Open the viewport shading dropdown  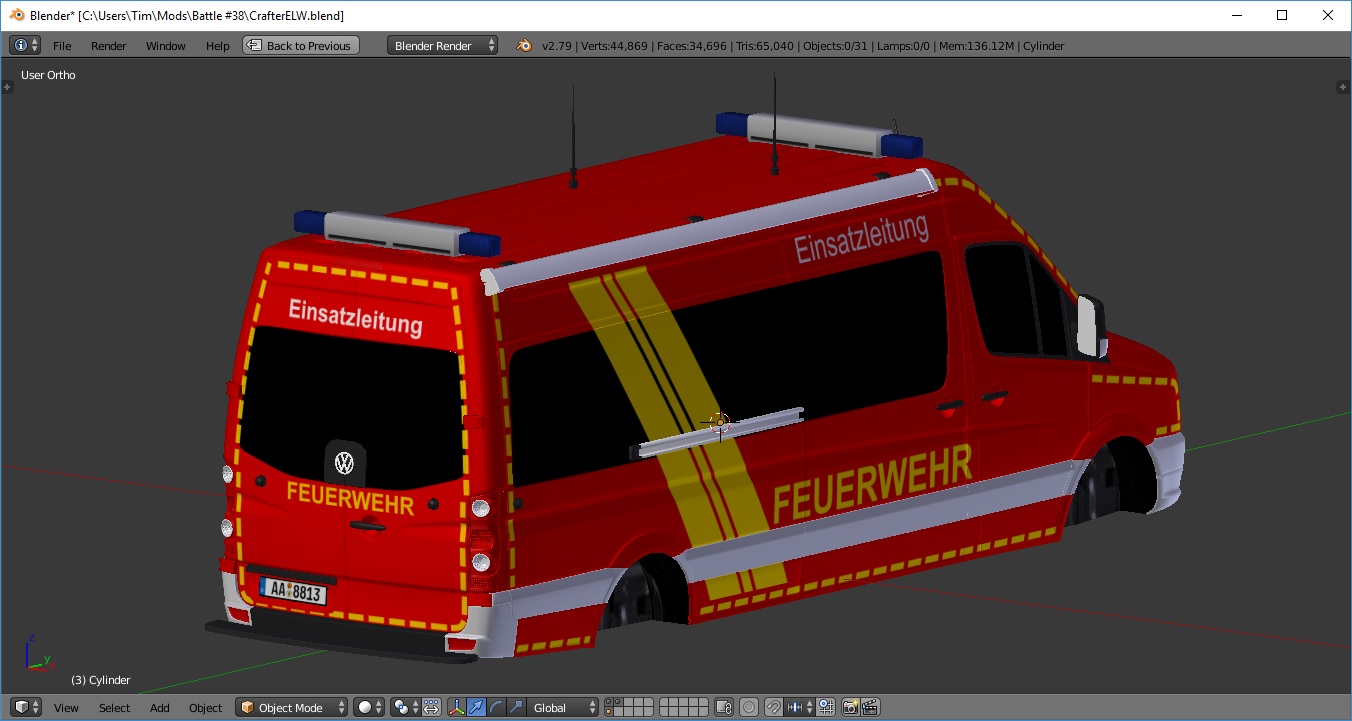point(369,707)
